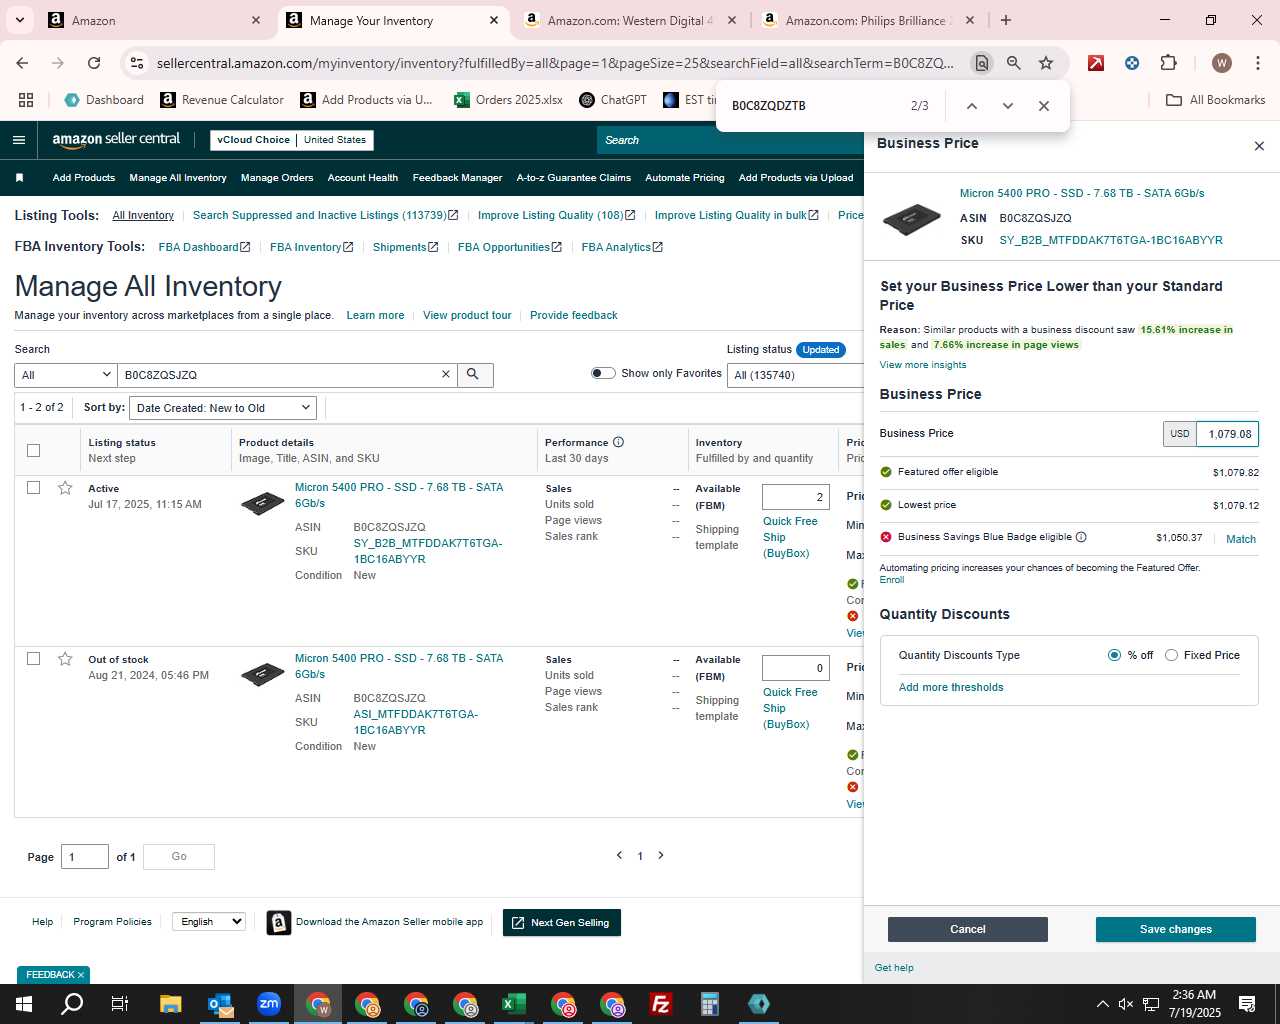Open Listing status All (135740) dropdown
The height and width of the screenshot is (1024, 1280).
796,375
